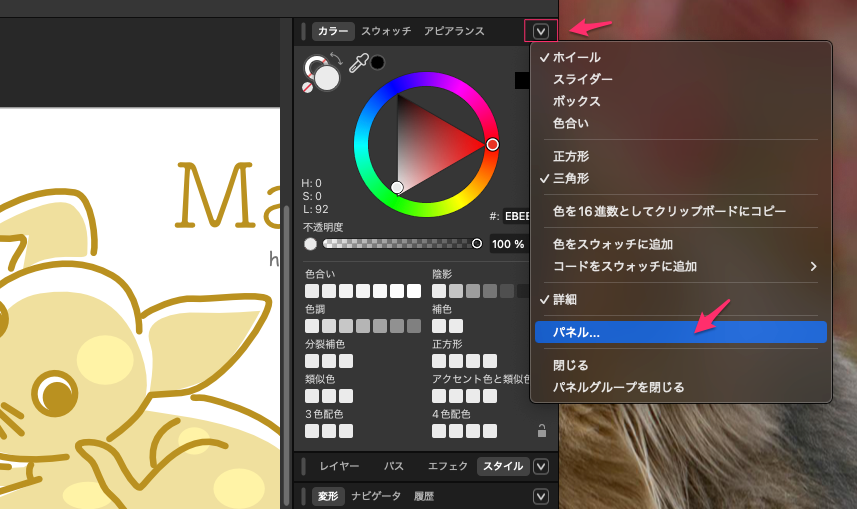Click the no-color (none) icon
The image size is (857, 509).
(x=308, y=88)
